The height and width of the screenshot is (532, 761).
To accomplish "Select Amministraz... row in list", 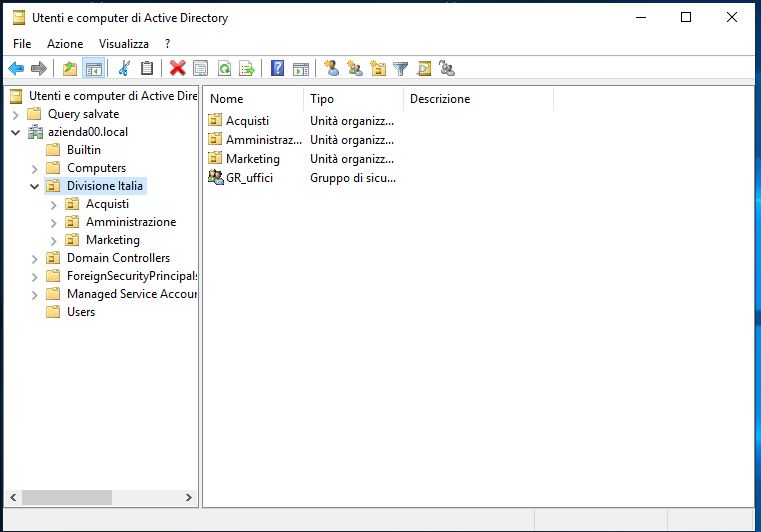I will pyautogui.click(x=264, y=140).
